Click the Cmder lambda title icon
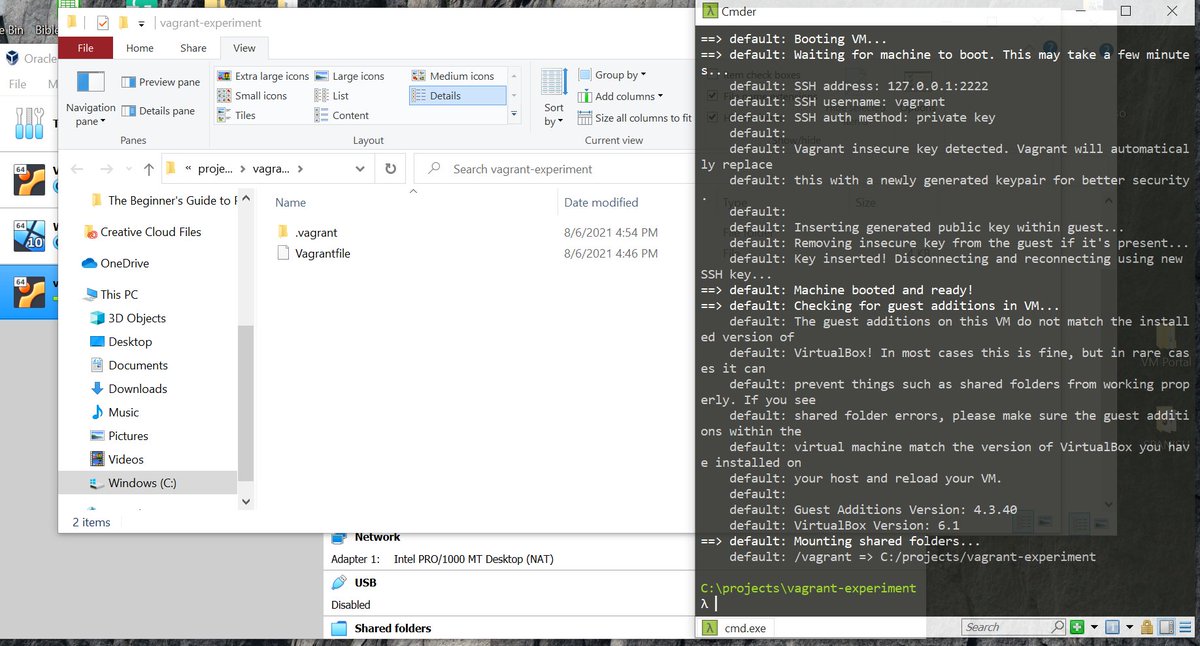Screen dimensions: 1200x646 (708, 11)
